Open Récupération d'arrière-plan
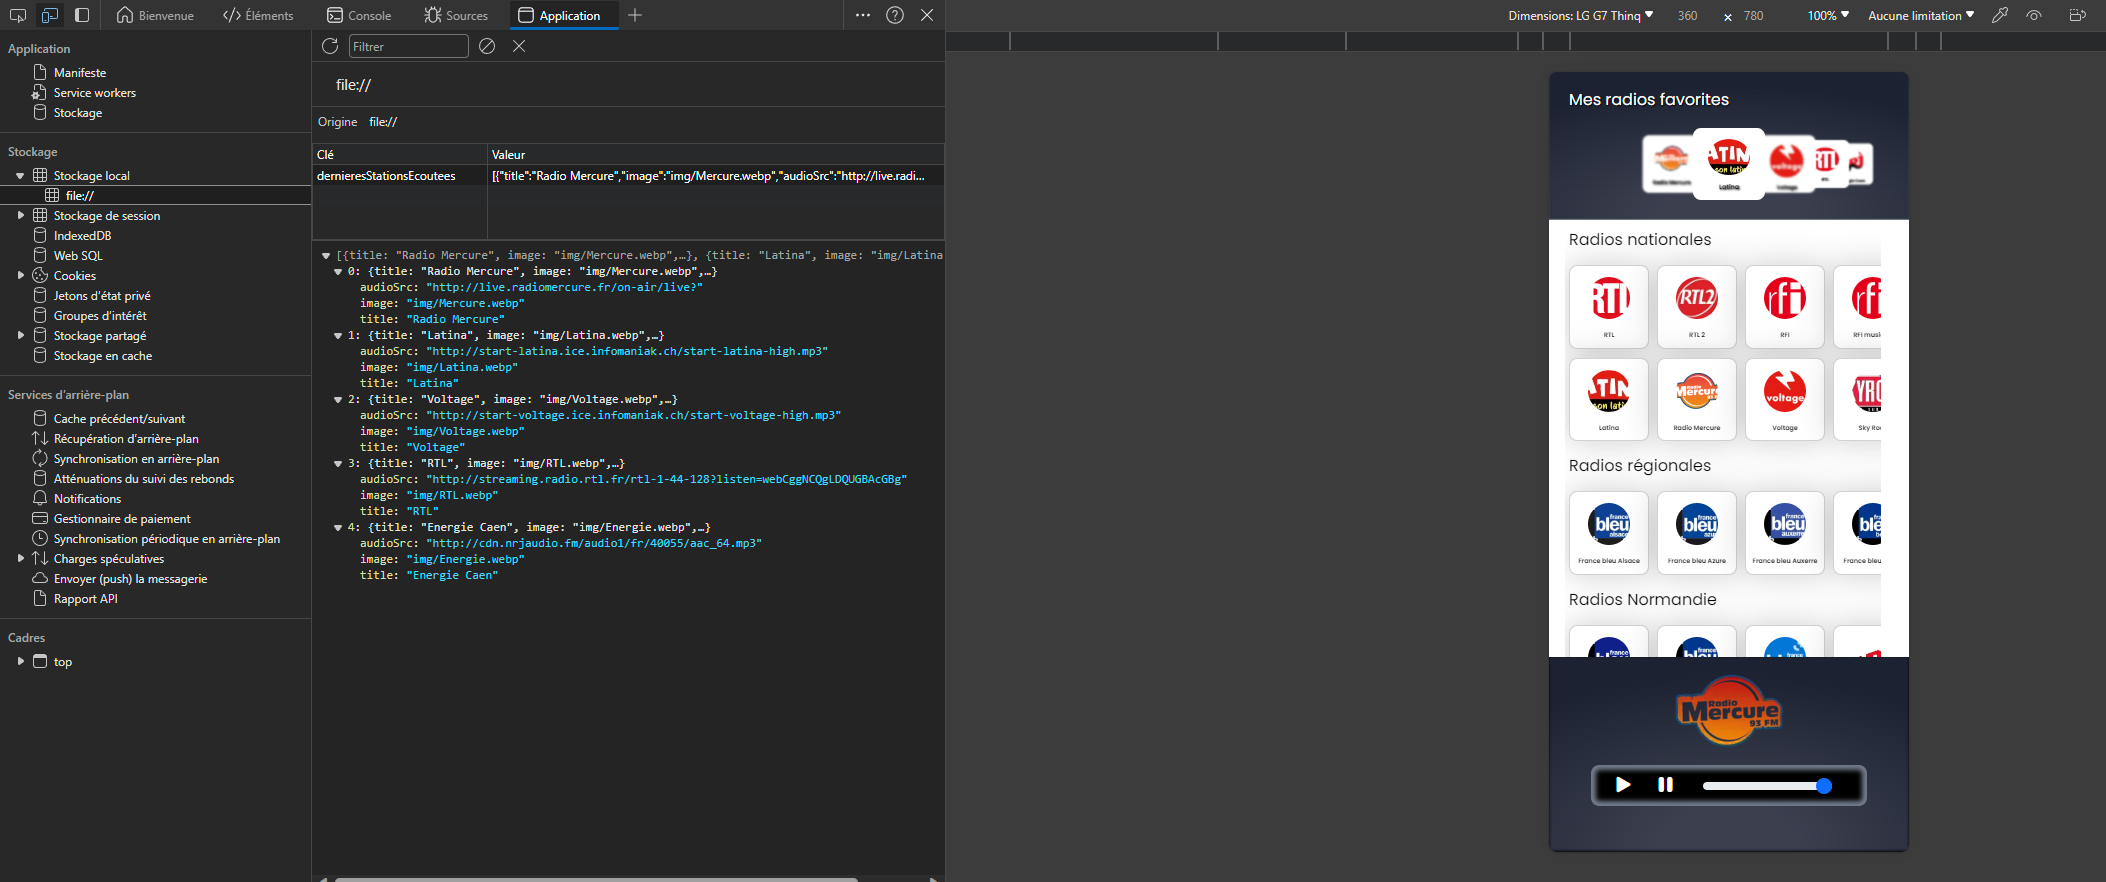Screen dimensions: 2106x882 click(x=126, y=438)
